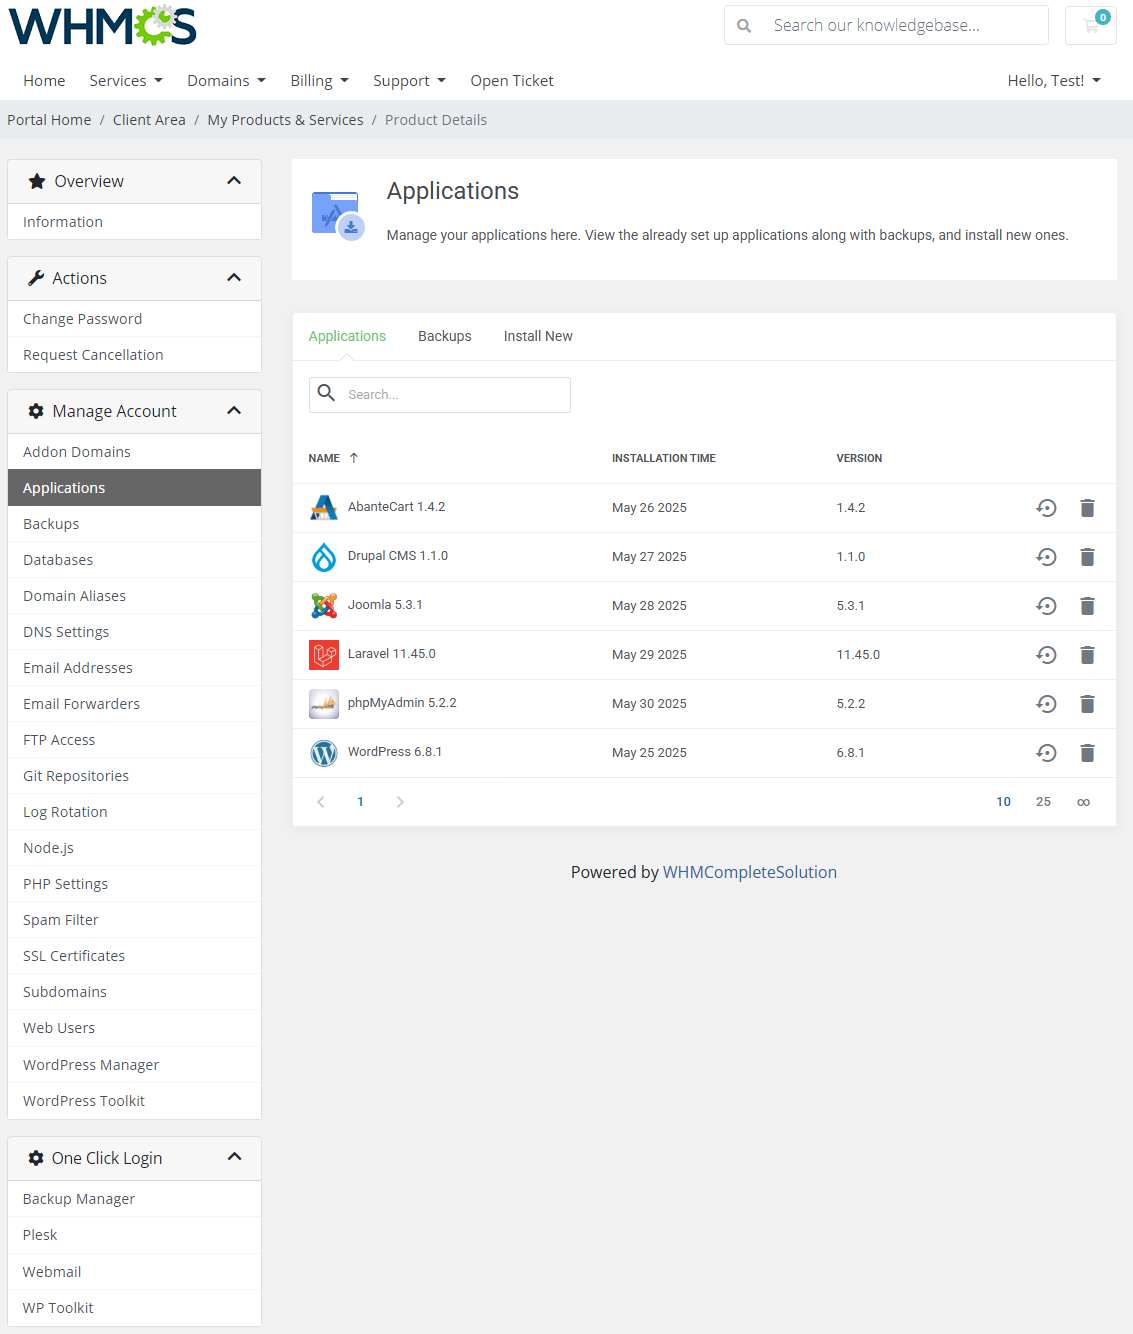Sort by Installation Time column header
Viewport: 1133px width, 1334px height.
[x=664, y=458]
